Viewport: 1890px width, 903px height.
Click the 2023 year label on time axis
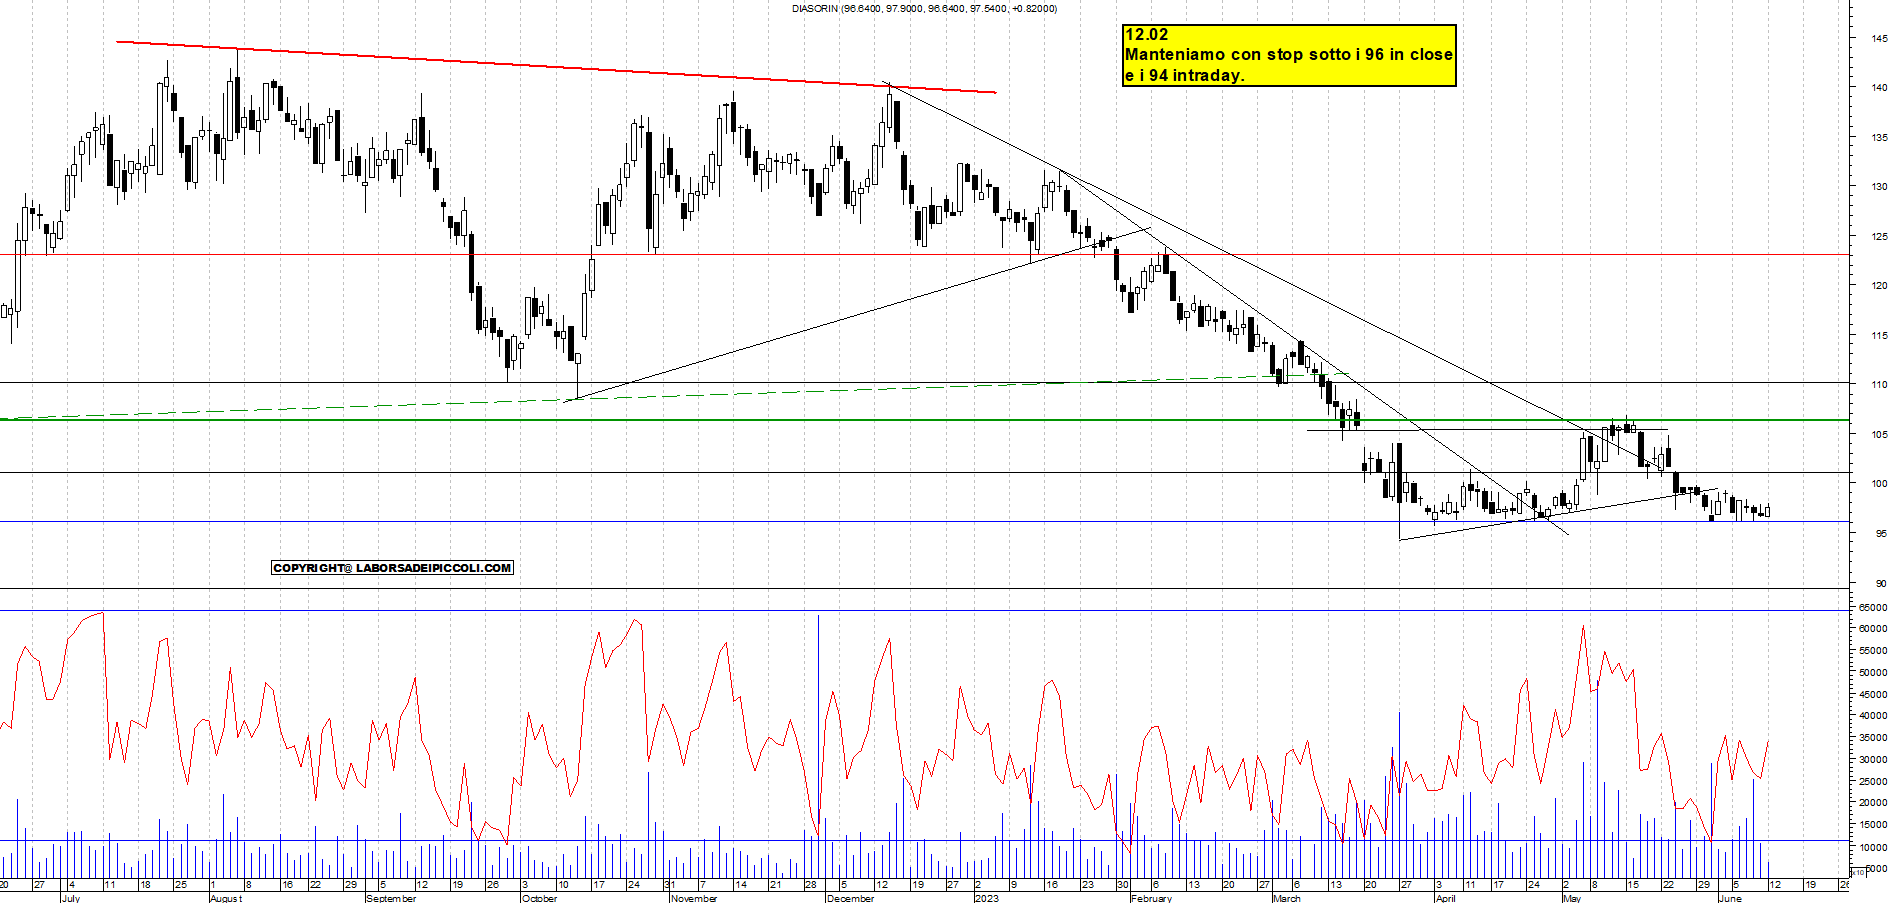click(987, 898)
